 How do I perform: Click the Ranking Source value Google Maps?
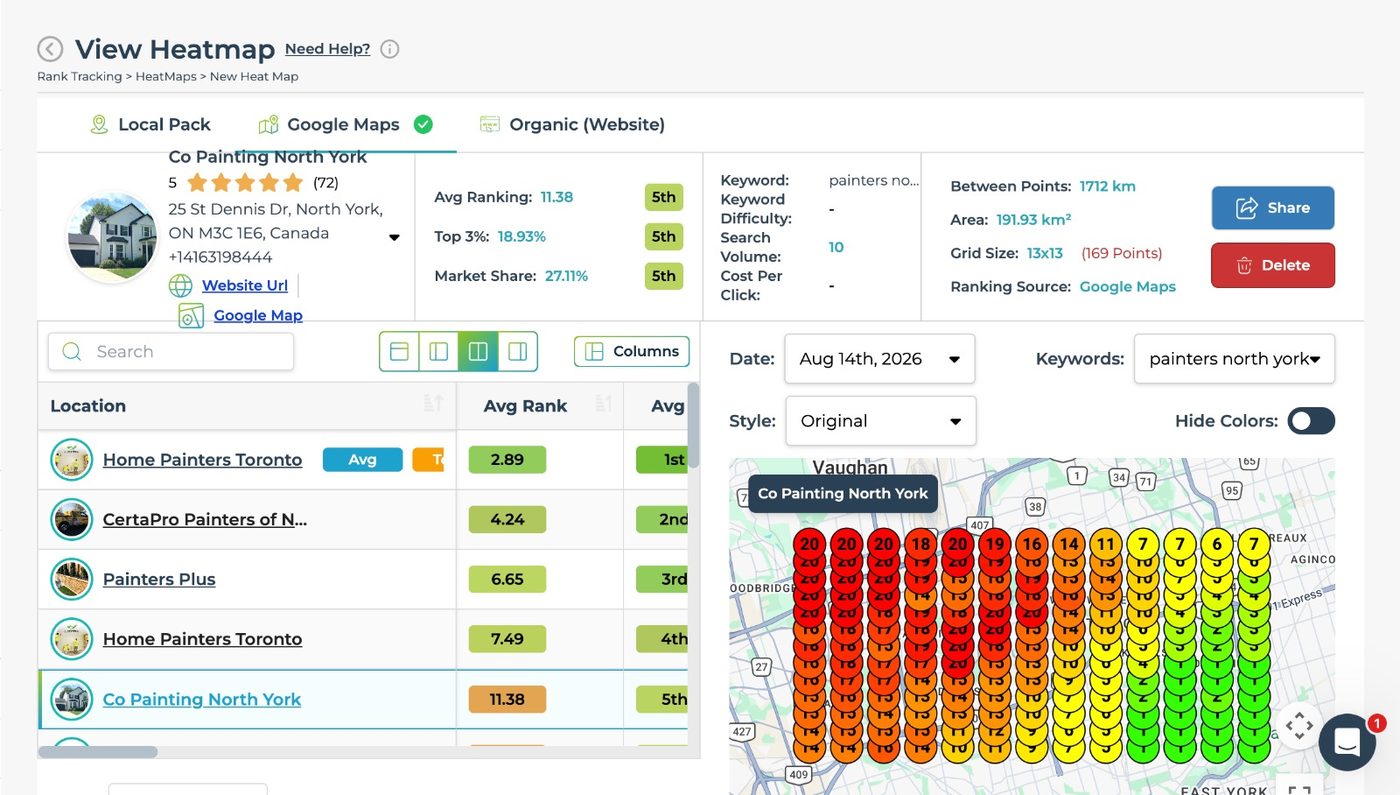click(1128, 287)
